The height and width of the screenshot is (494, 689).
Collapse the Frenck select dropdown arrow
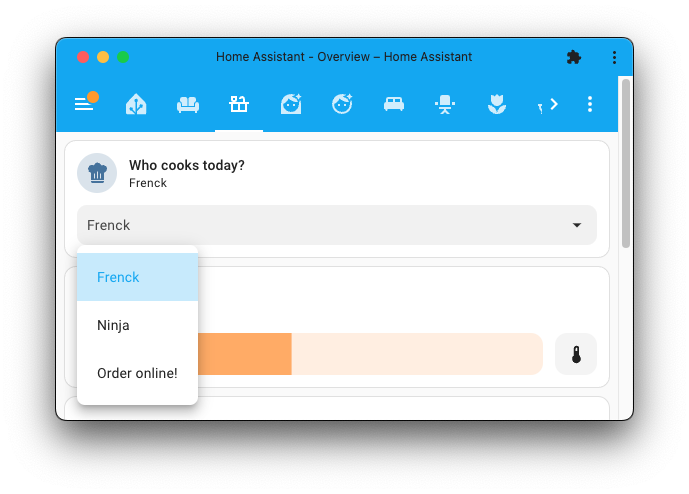(577, 225)
